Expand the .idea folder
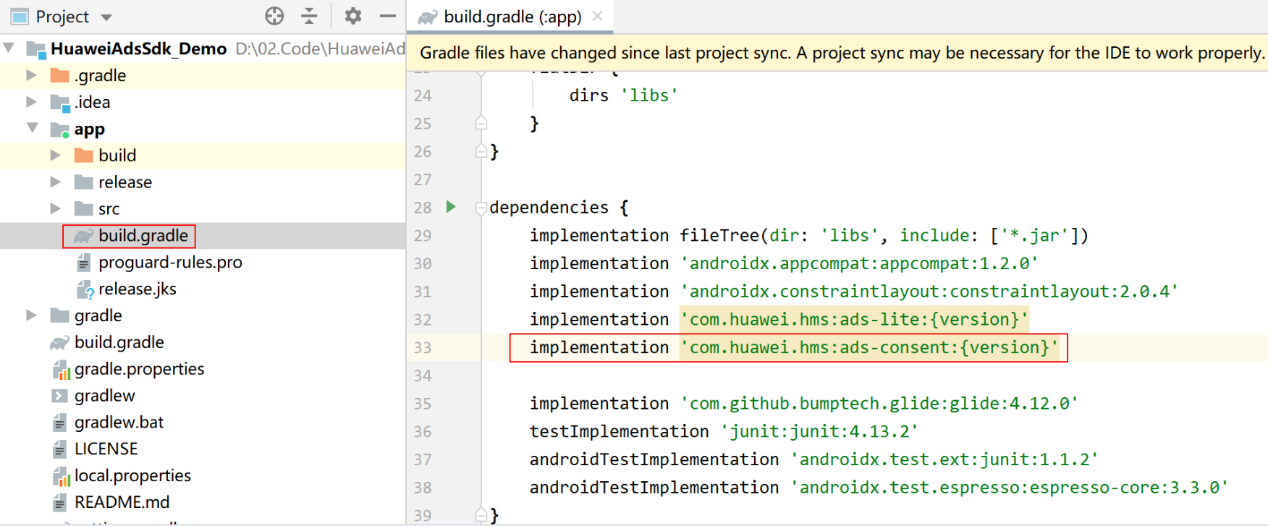 32,102
